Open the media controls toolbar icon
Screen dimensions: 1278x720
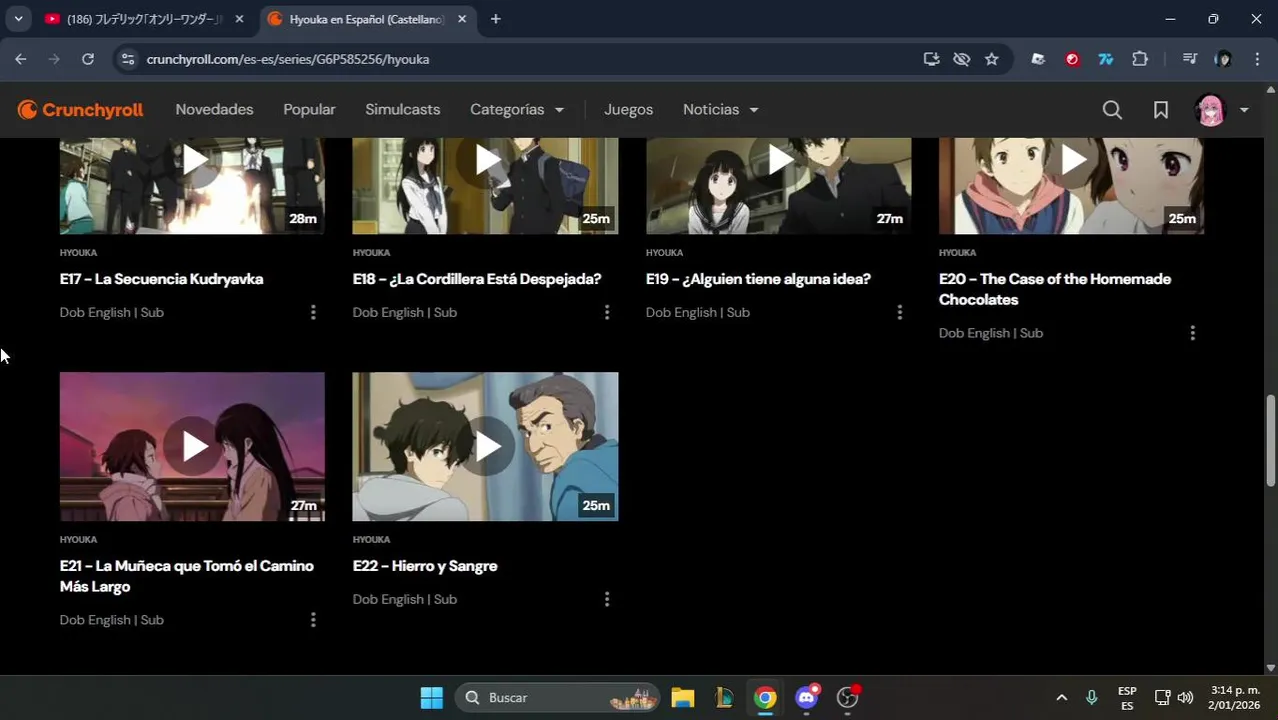[x=1189, y=59]
